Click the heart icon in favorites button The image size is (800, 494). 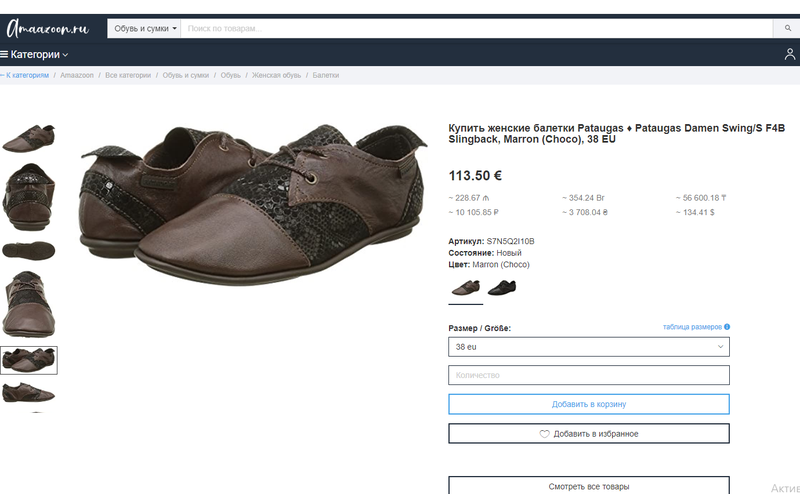point(545,434)
